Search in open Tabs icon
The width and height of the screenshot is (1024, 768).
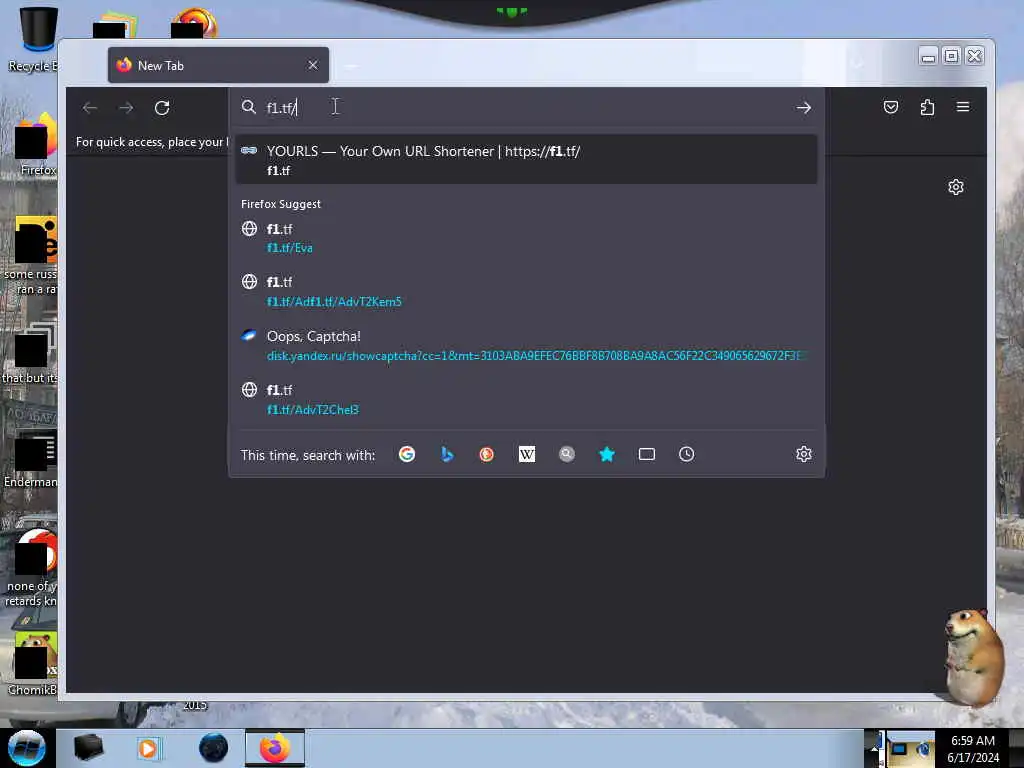point(647,455)
